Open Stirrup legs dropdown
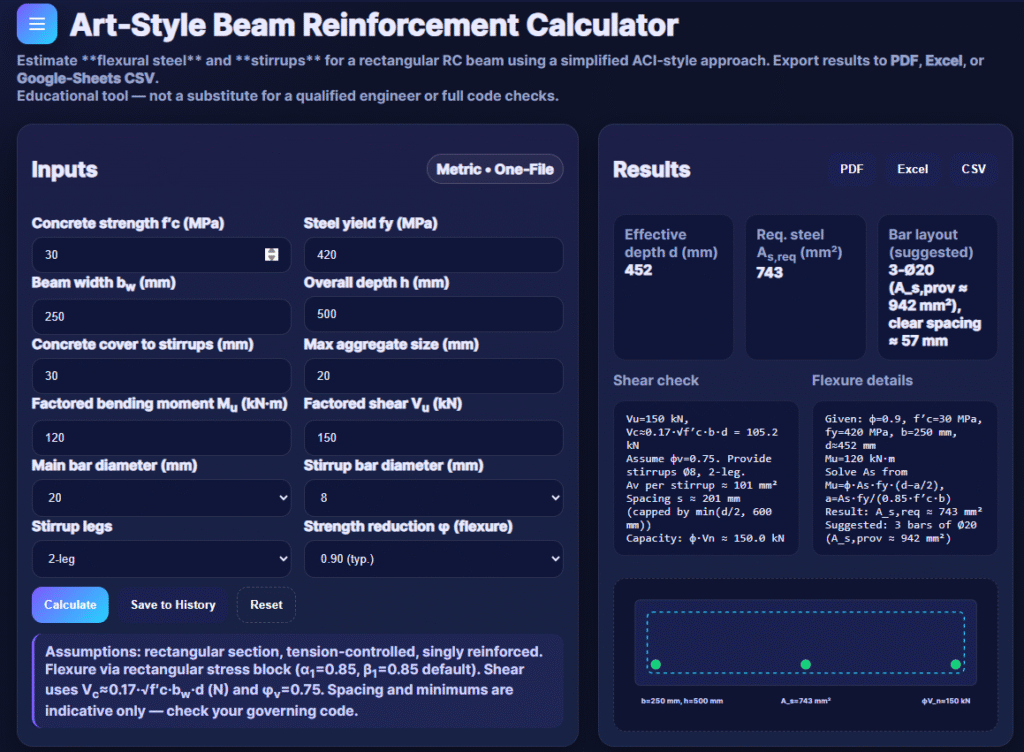This screenshot has width=1024, height=752. coord(161,559)
